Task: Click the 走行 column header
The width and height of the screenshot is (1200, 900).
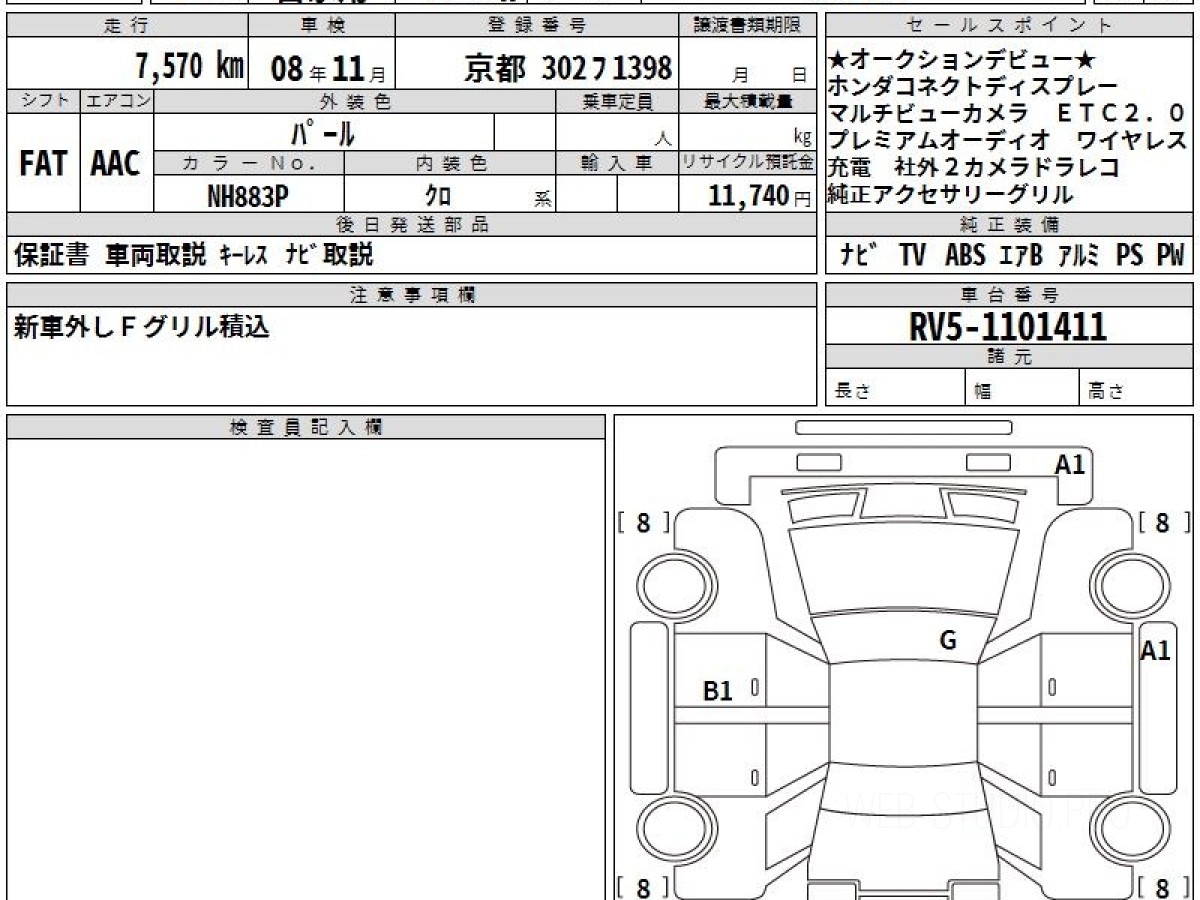Action: [126, 26]
